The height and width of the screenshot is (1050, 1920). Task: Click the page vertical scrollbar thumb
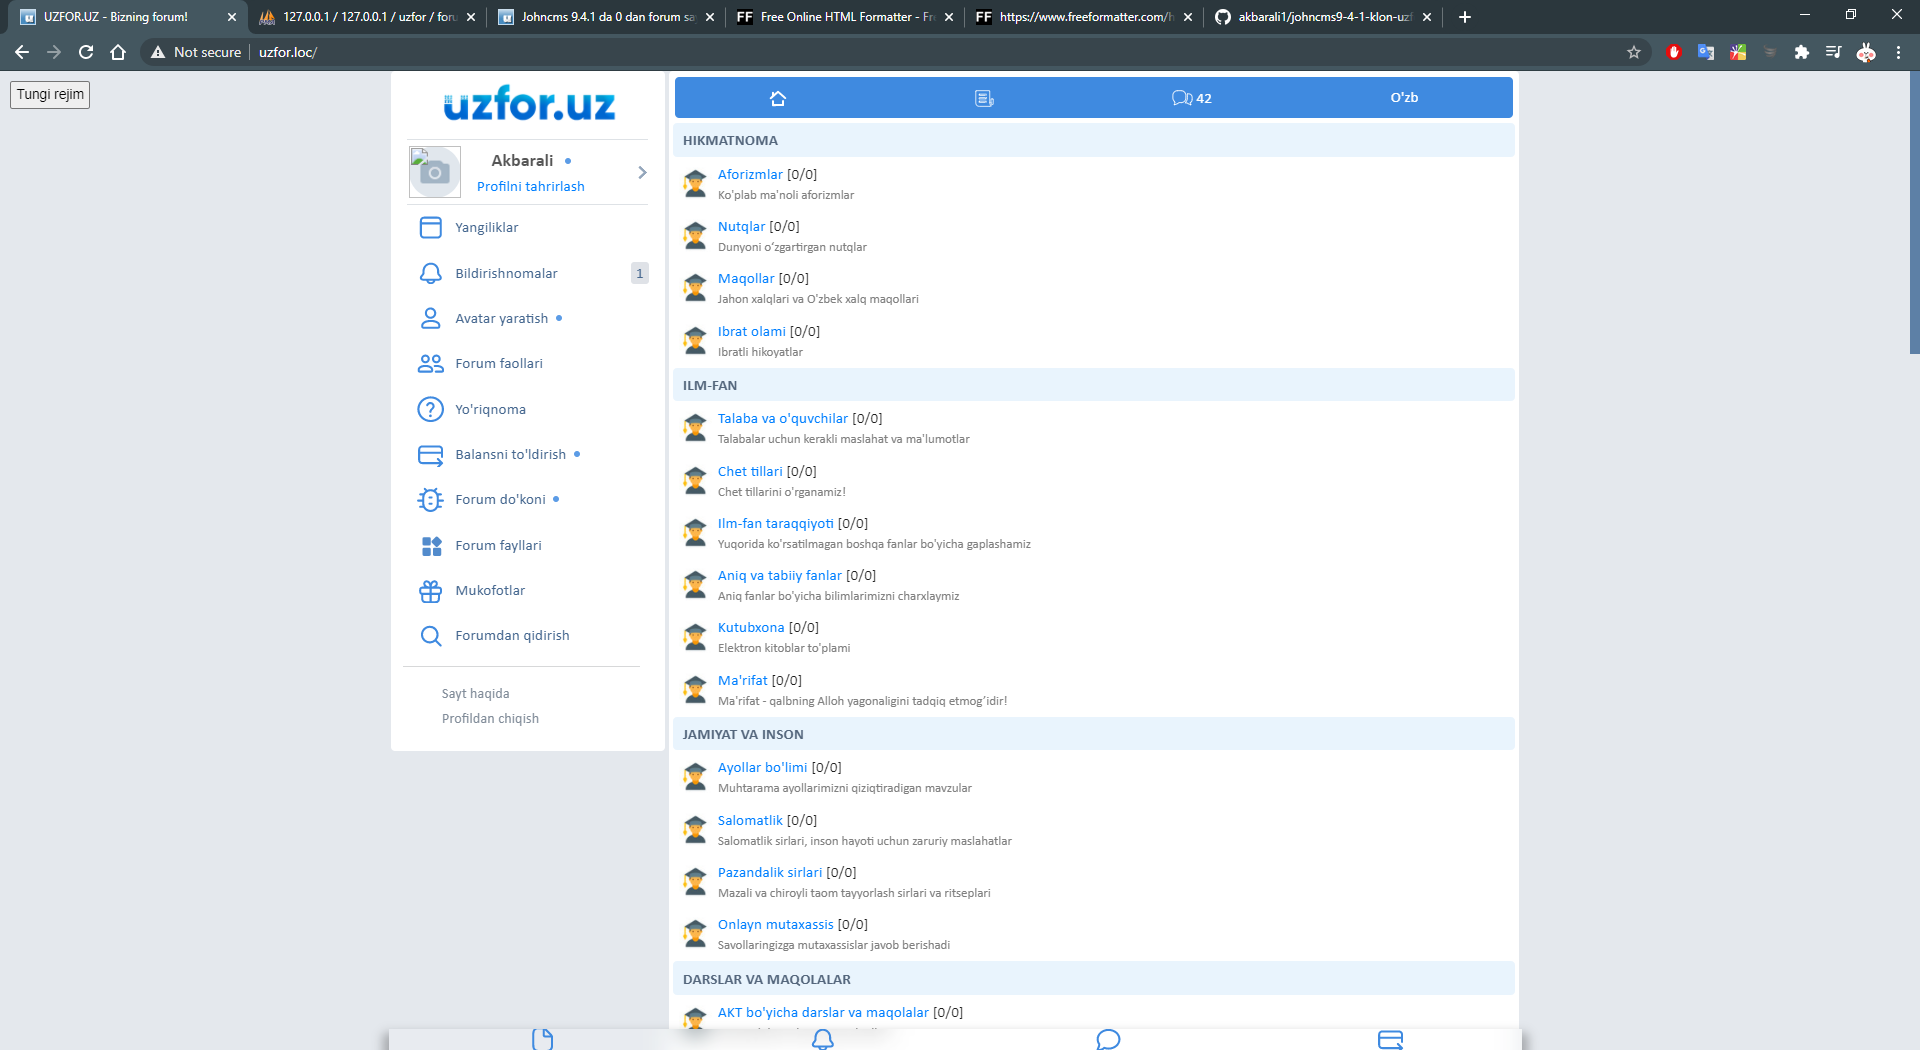point(1914,210)
